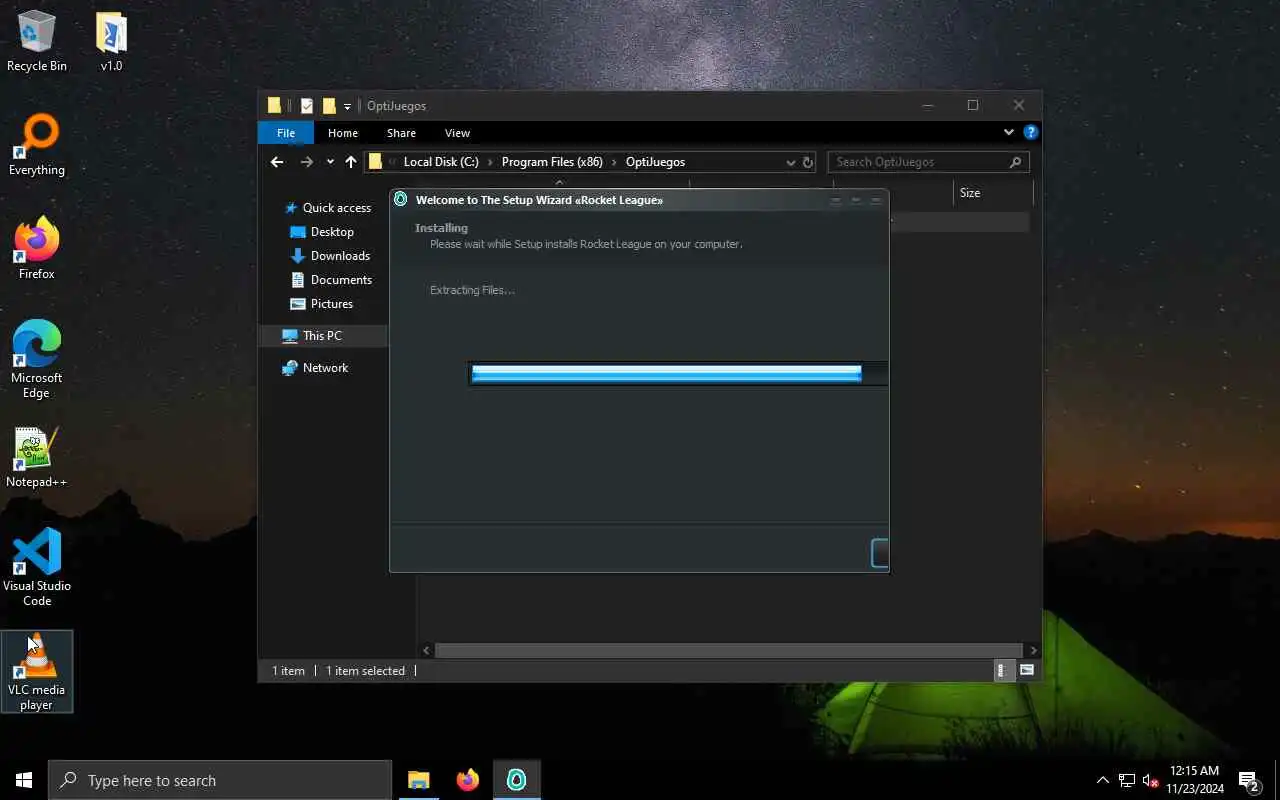This screenshot has width=1280, height=800.
Task: Open the Customize Quick Access Toolbar dropdown
Action: [347, 106]
